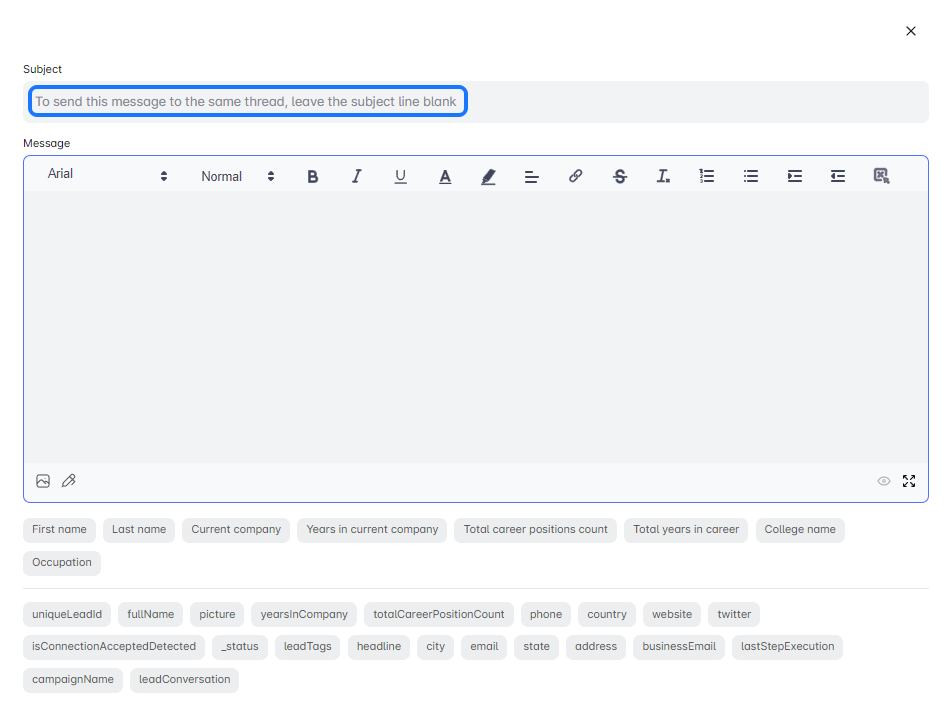Screen dimensions: 946x713
Task: Insert the First name variable
Action: pyautogui.click(x=59, y=530)
